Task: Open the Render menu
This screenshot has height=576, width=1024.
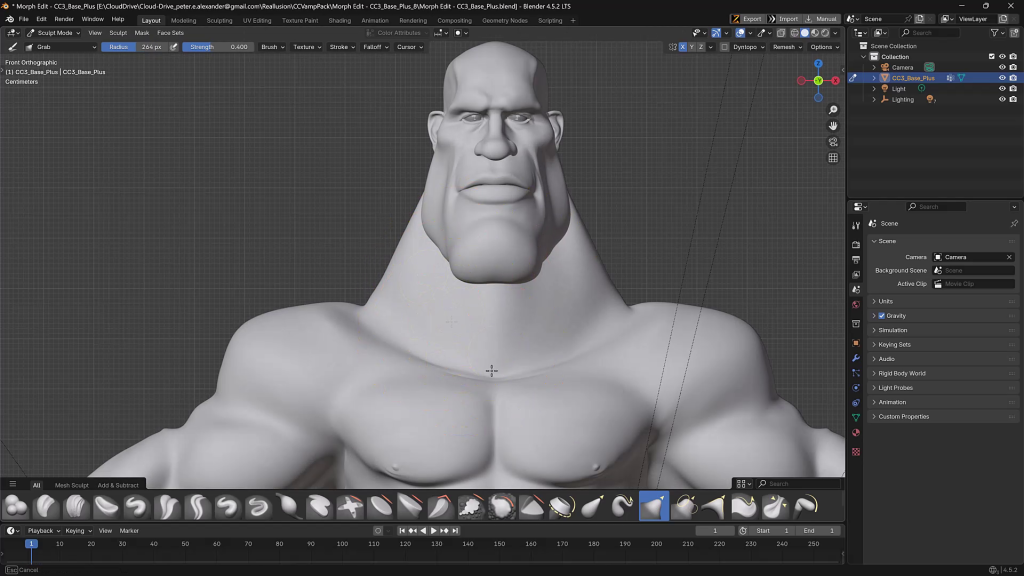Action: click(x=64, y=19)
